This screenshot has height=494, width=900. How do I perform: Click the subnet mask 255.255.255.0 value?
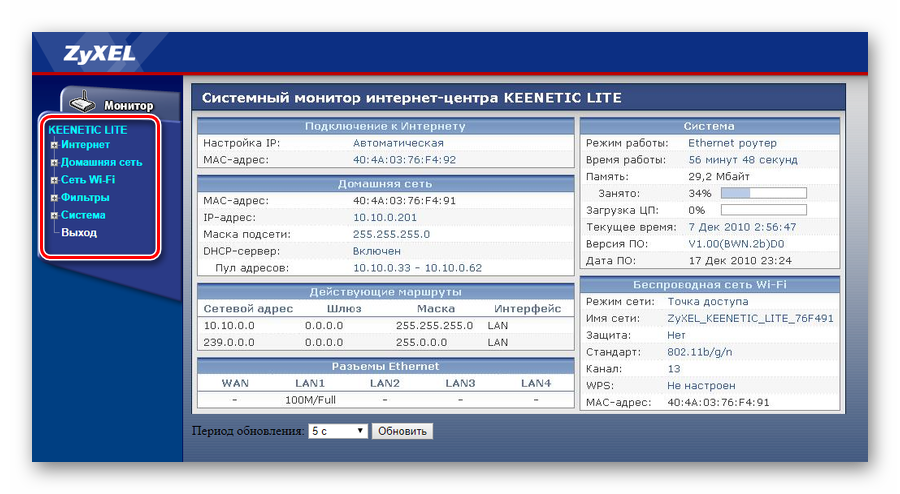(x=391, y=234)
